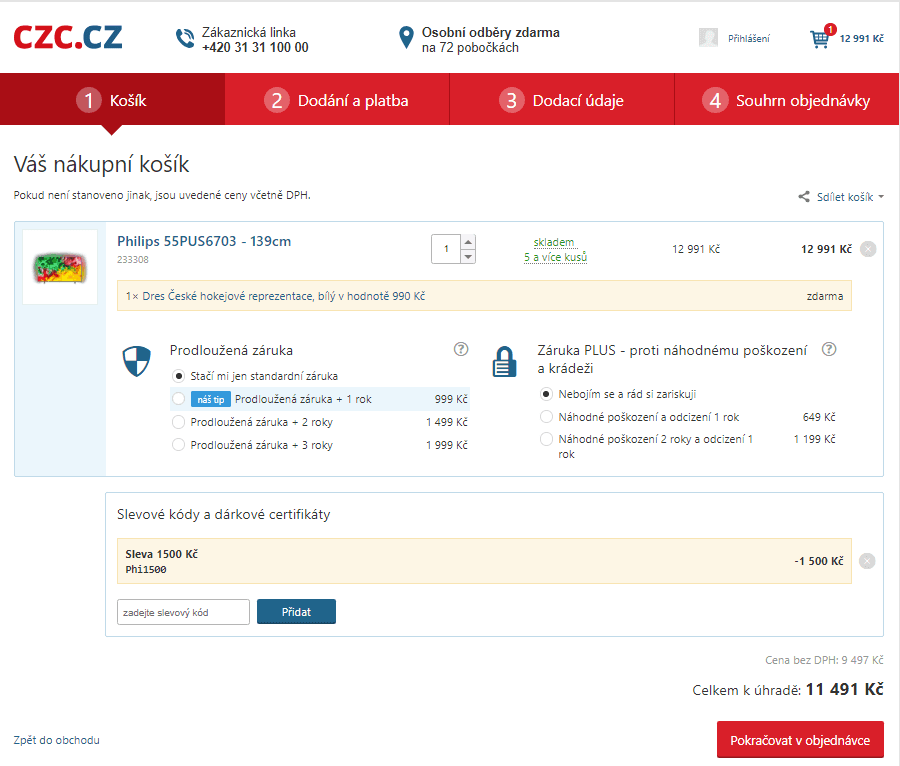The width and height of the screenshot is (900, 766).
Task: Click the customer line phone icon
Action: tap(185, 38)
